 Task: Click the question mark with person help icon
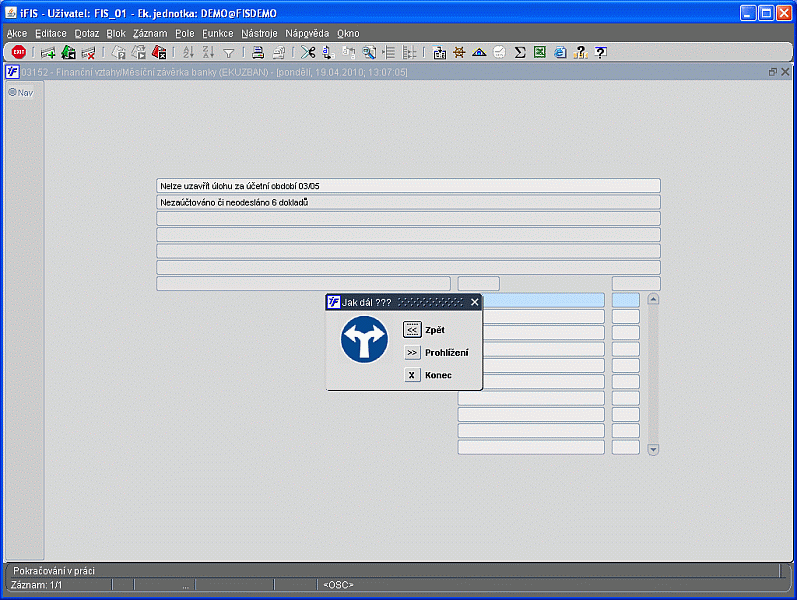[580, 52]
